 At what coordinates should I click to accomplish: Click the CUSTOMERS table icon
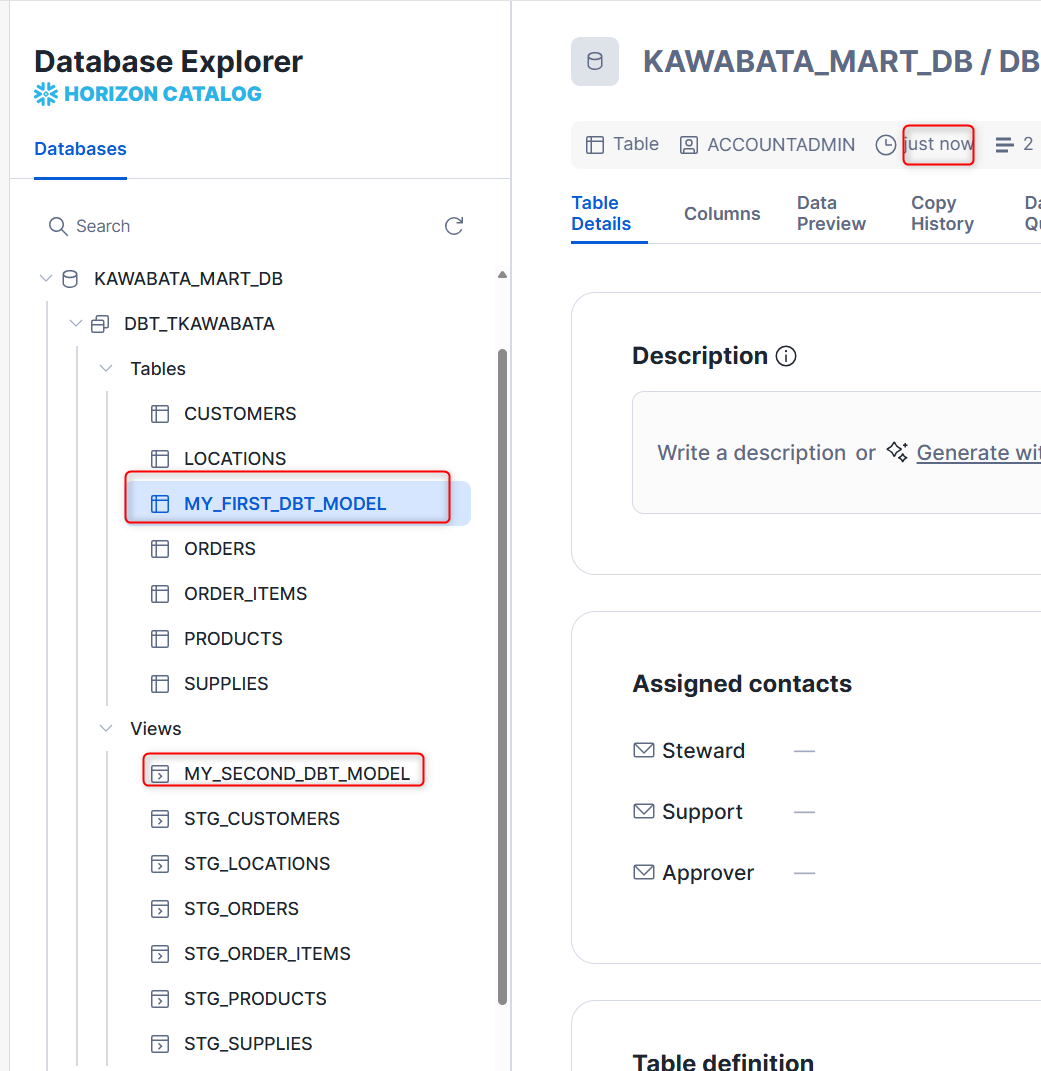coord(160,414)
